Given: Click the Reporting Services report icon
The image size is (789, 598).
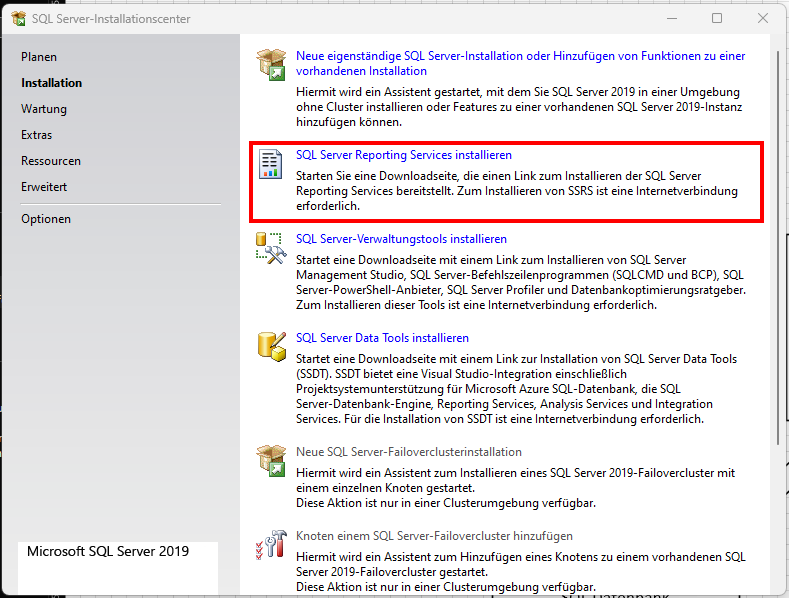Looking at the screenshot, I should [x=270, y=164].
